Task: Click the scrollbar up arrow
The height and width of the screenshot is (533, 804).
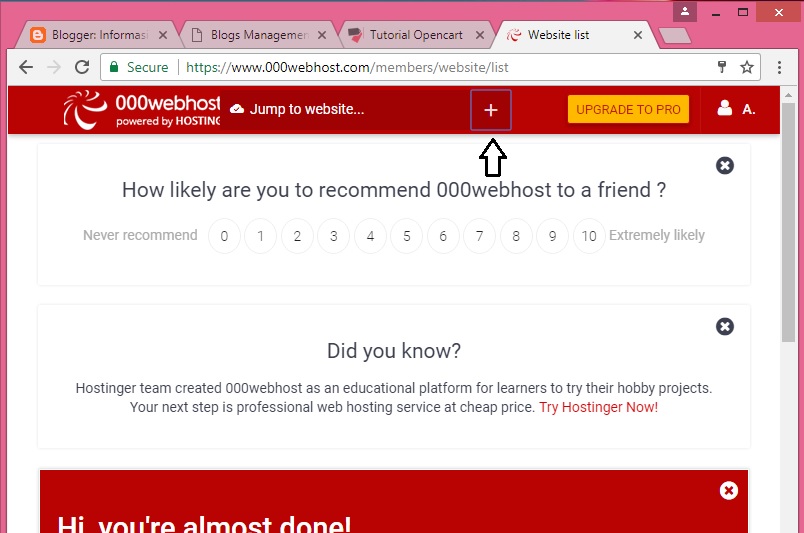Action: point(788,95)
